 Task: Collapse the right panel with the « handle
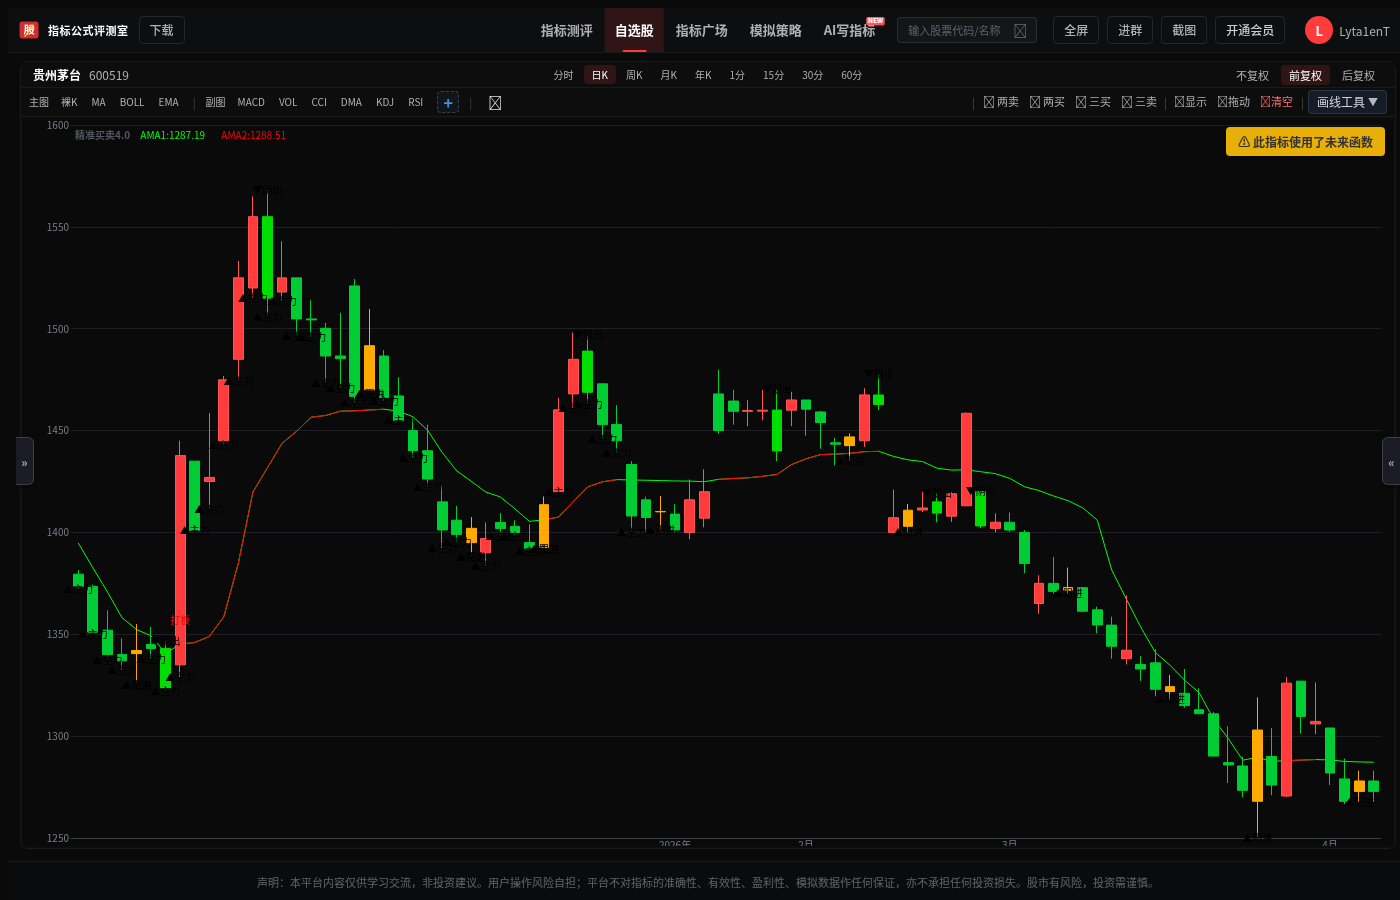pyautogui.click(x=1391, y=461)
